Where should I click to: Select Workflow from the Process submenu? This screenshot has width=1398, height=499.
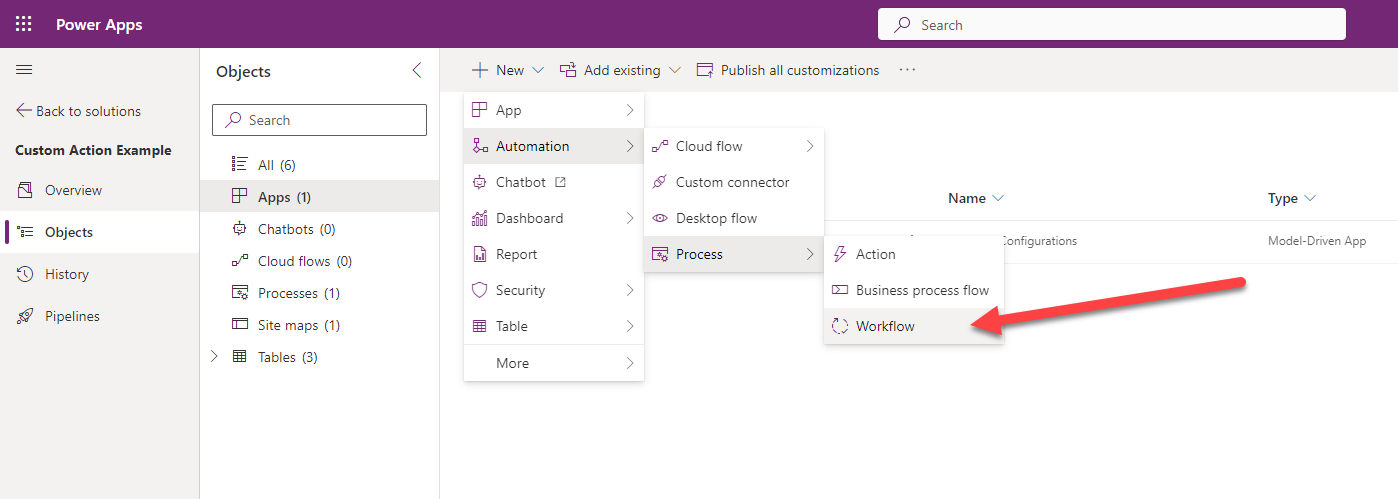pos(885,326)
